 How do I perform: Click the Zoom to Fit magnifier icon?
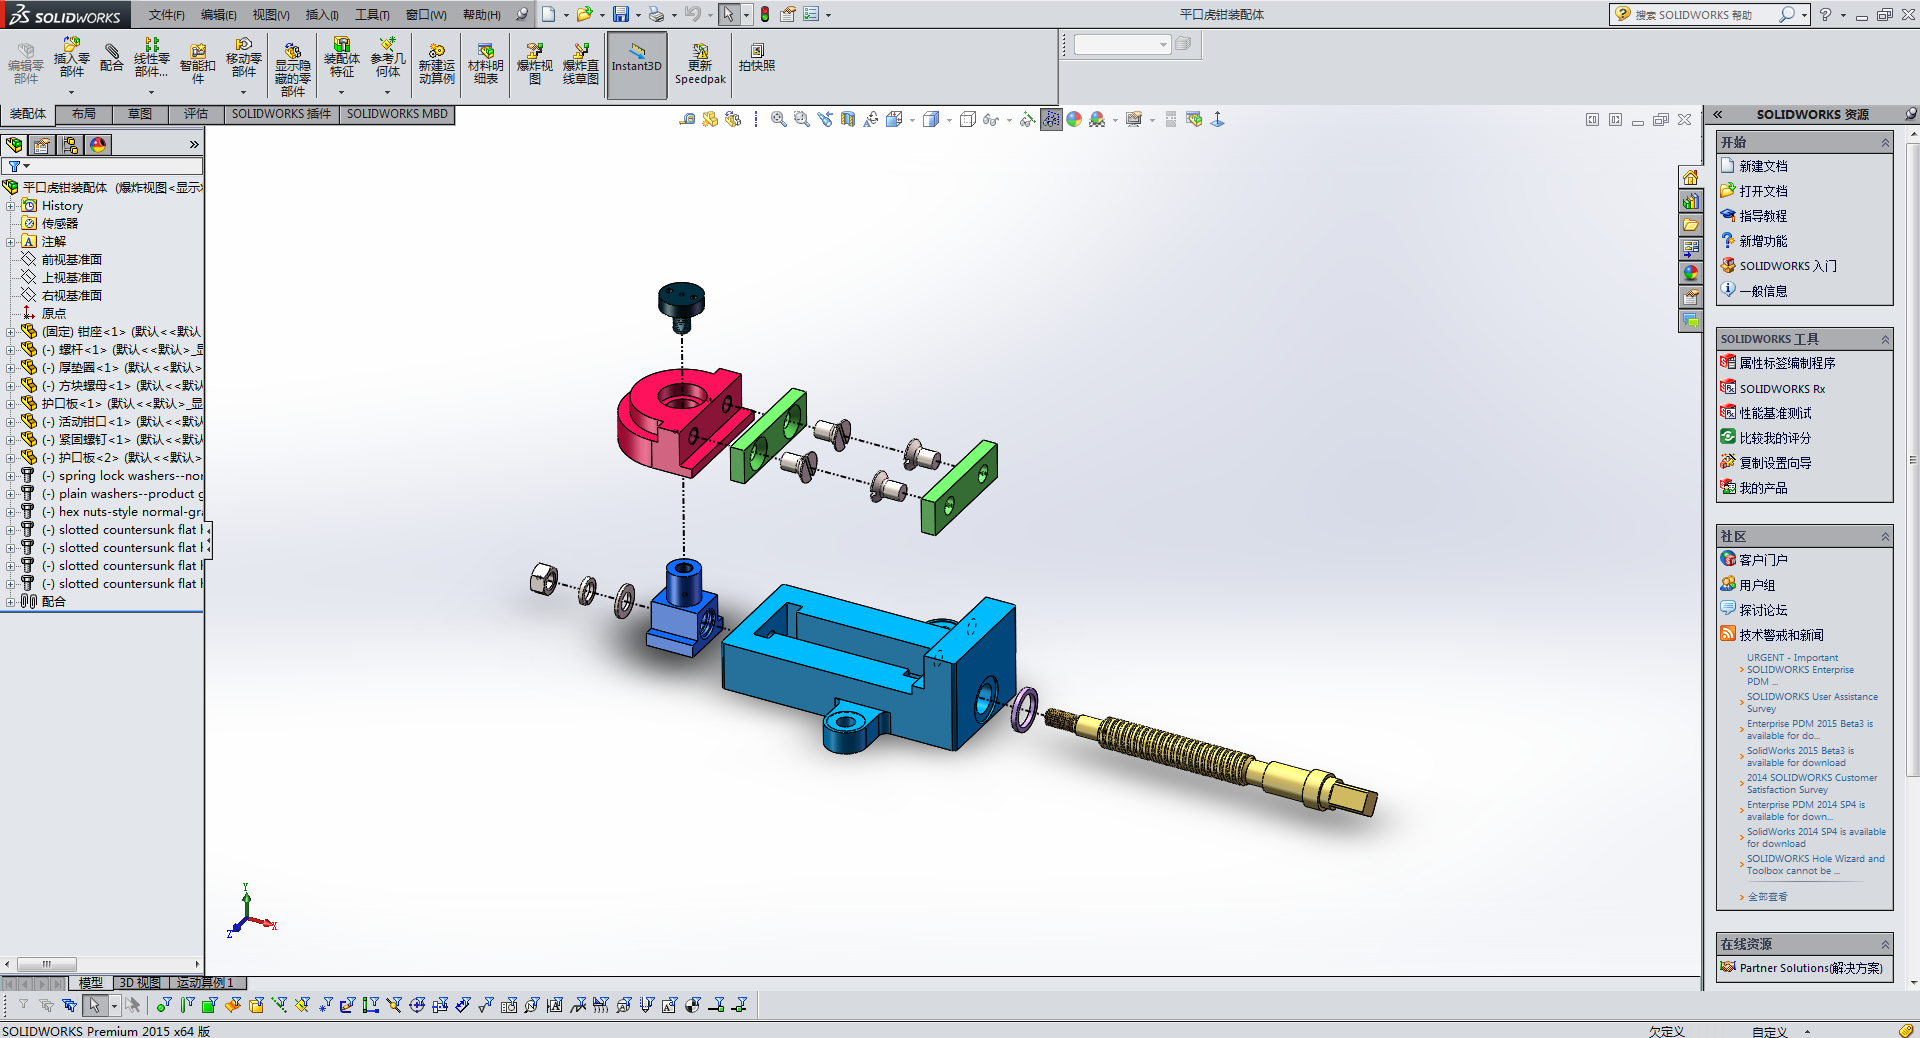778,120
